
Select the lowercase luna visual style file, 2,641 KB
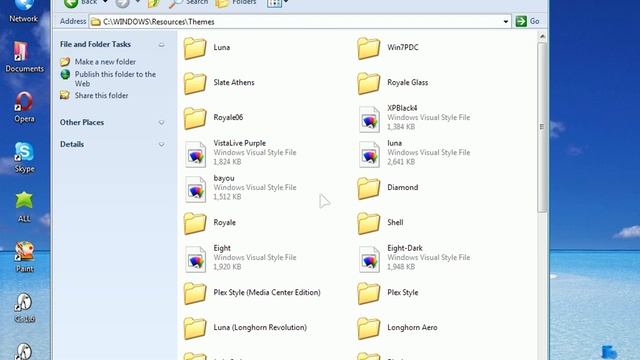click(369, 155)
